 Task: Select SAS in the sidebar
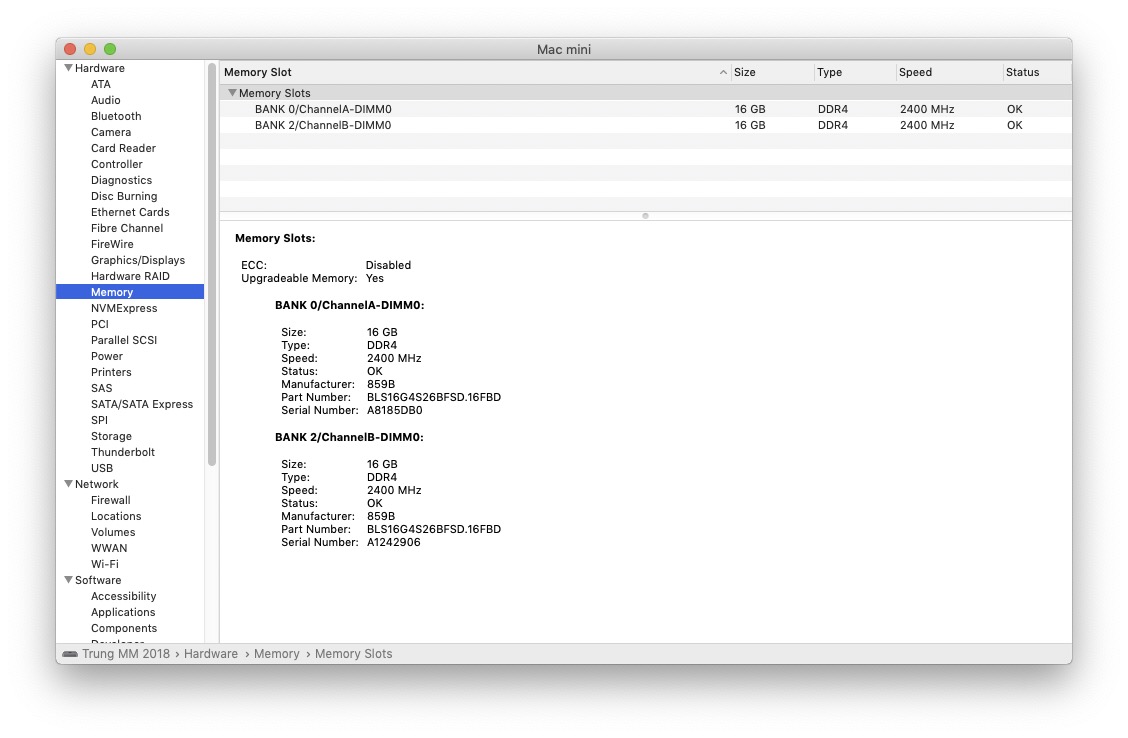point(101,388)
